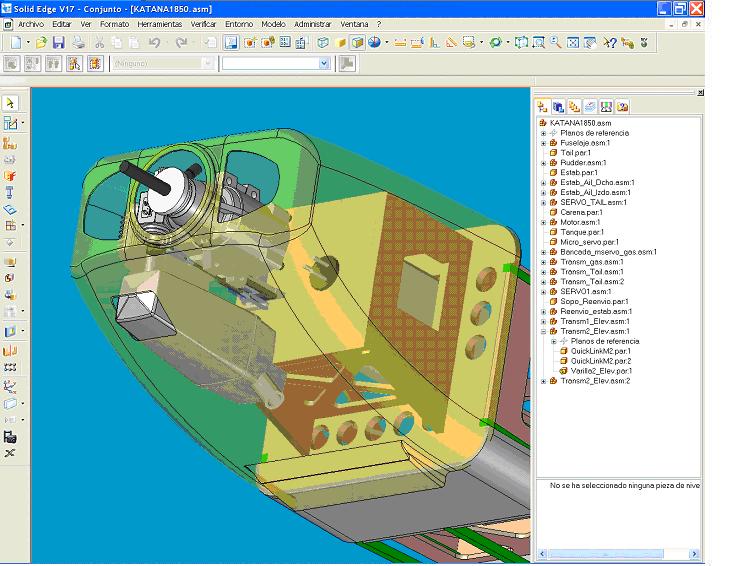This screenshot has height=566, width=735.
Task: Click the Help question mark icon
Action: coord(610,43)
